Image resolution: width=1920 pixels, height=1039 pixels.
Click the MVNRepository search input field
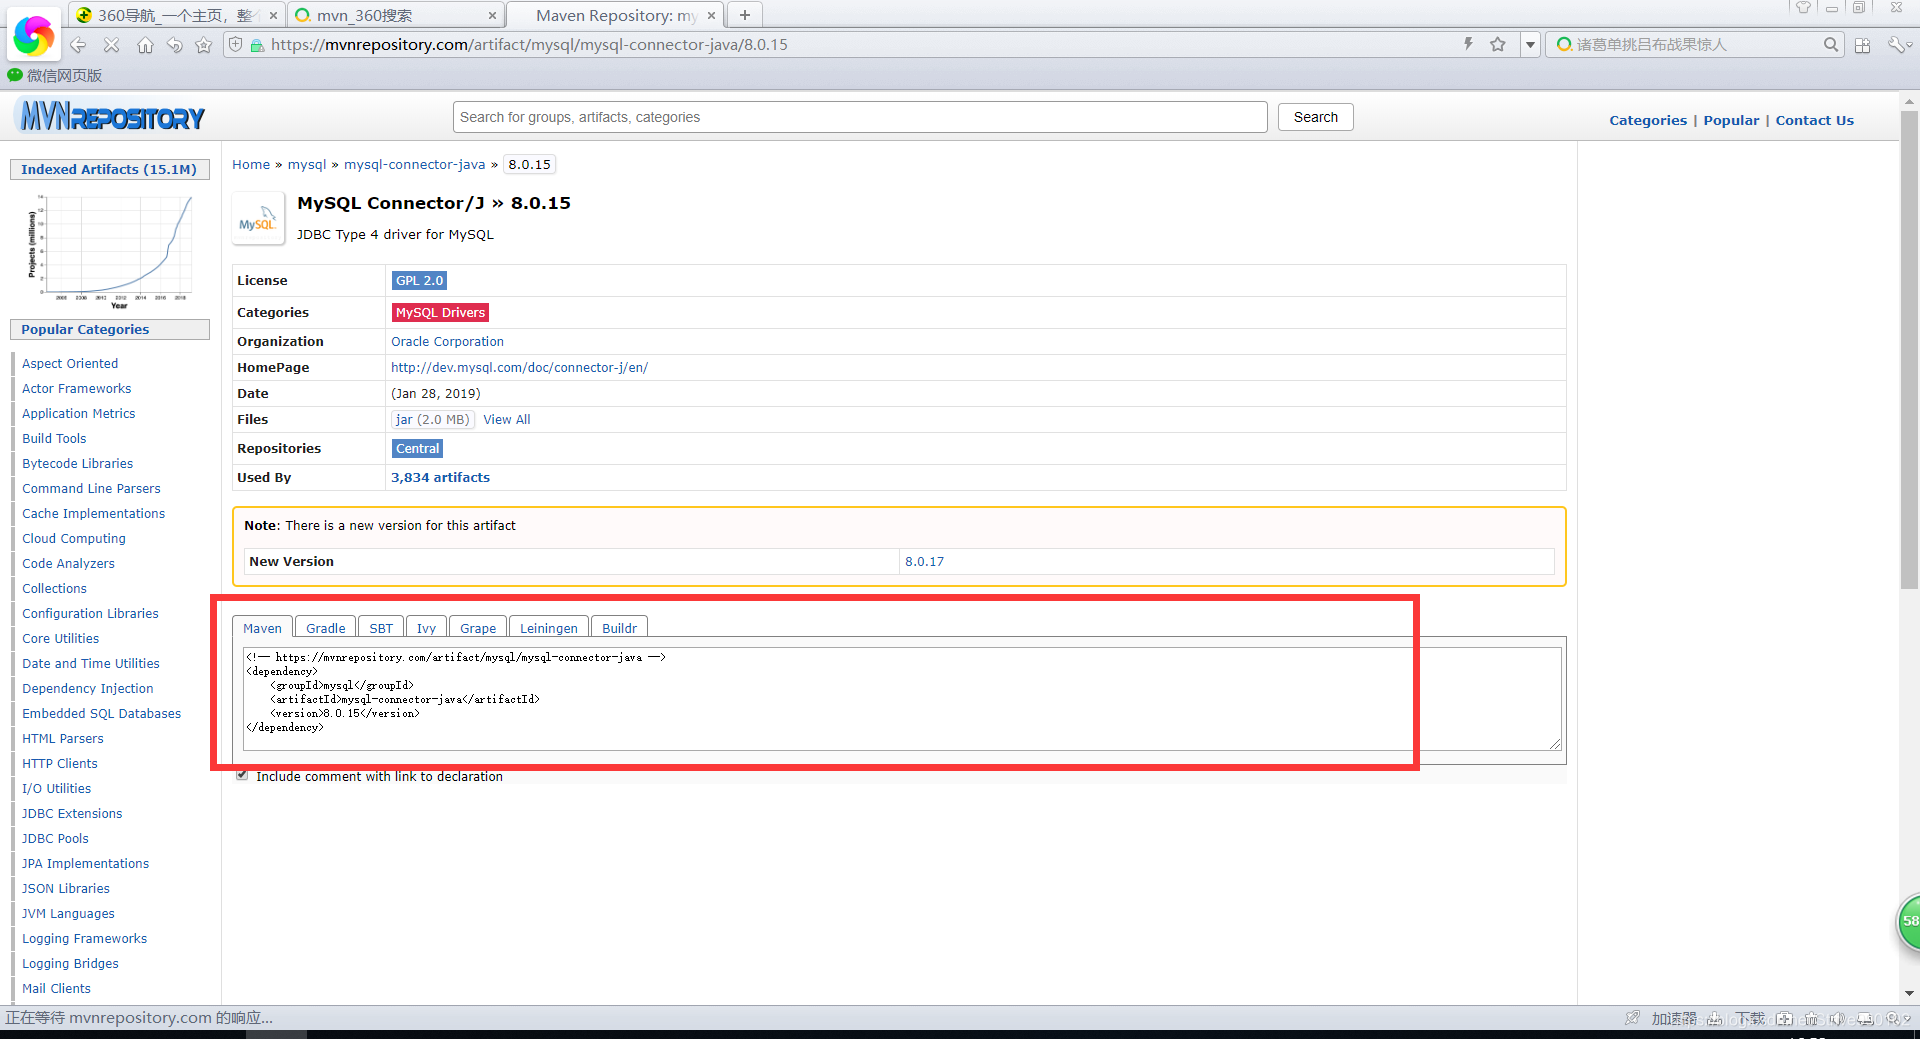pos(860,117)
